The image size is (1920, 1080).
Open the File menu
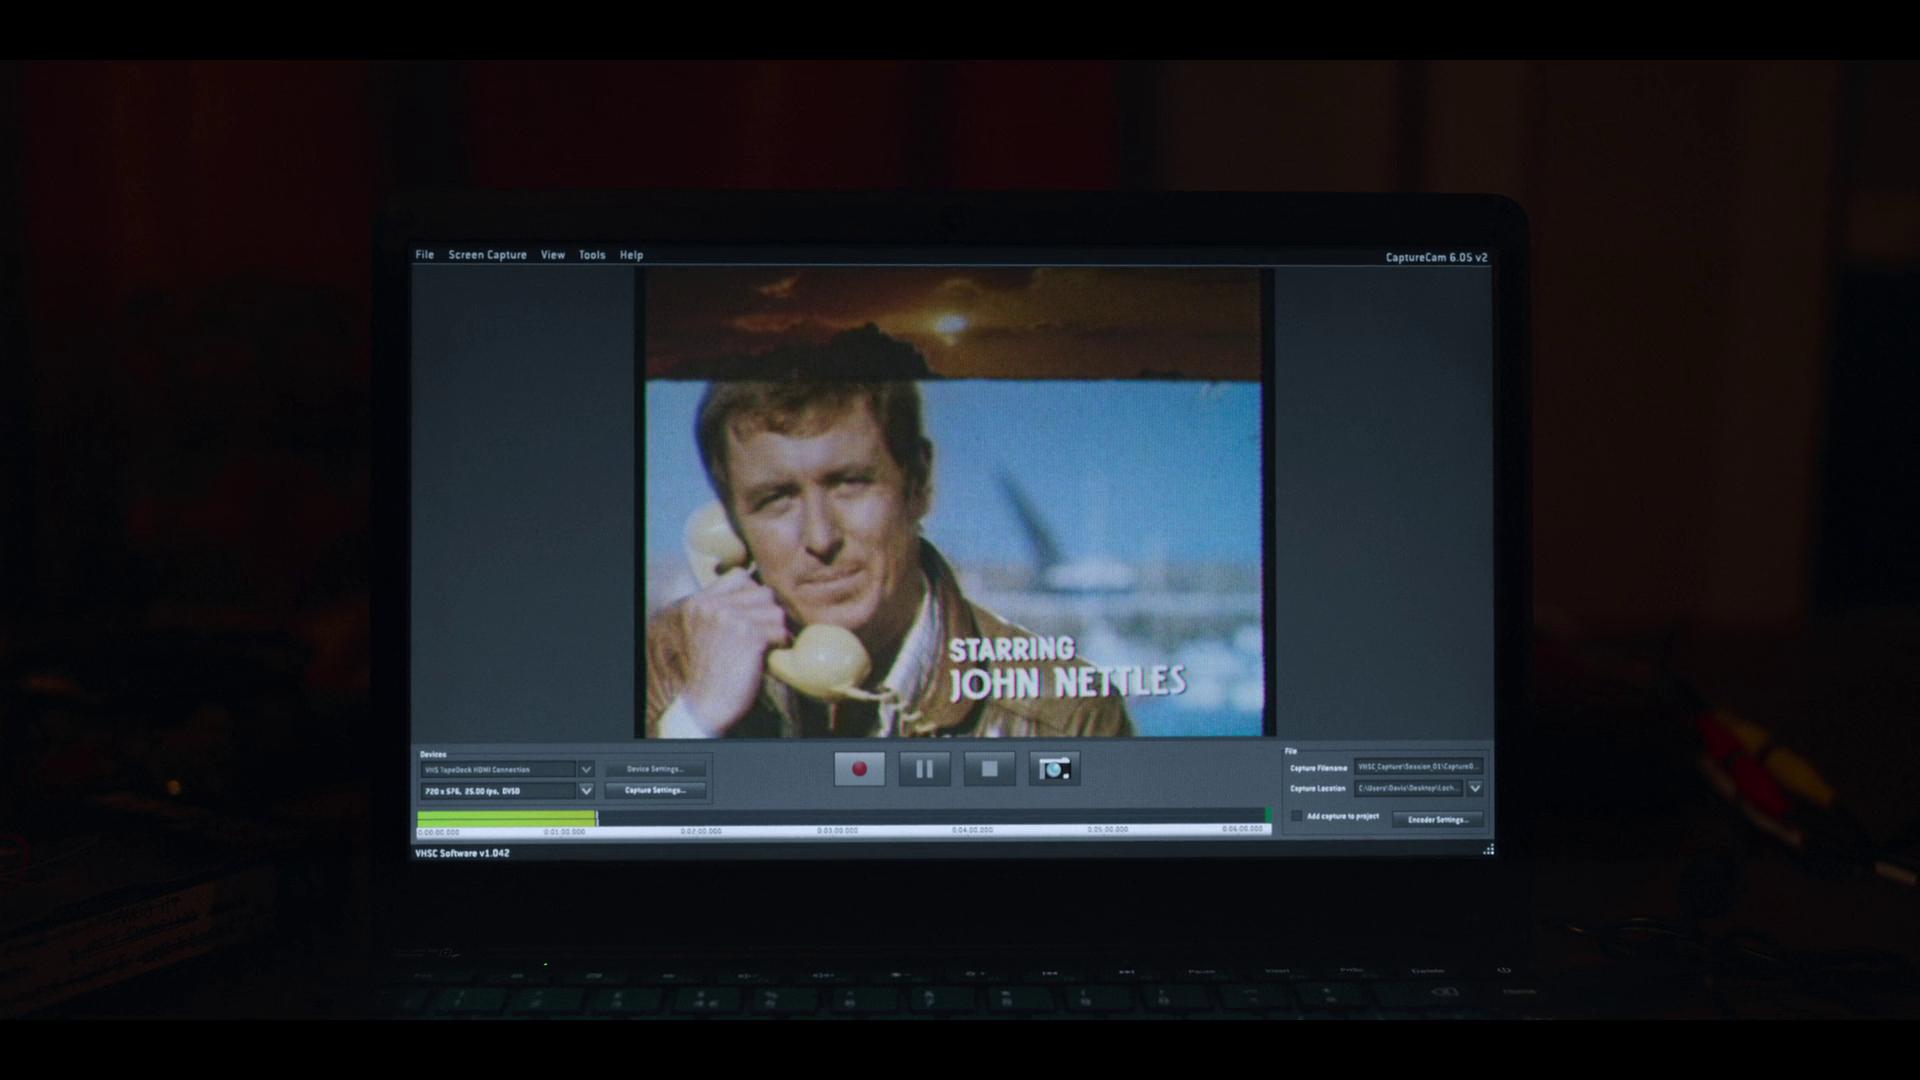[425, 255]
